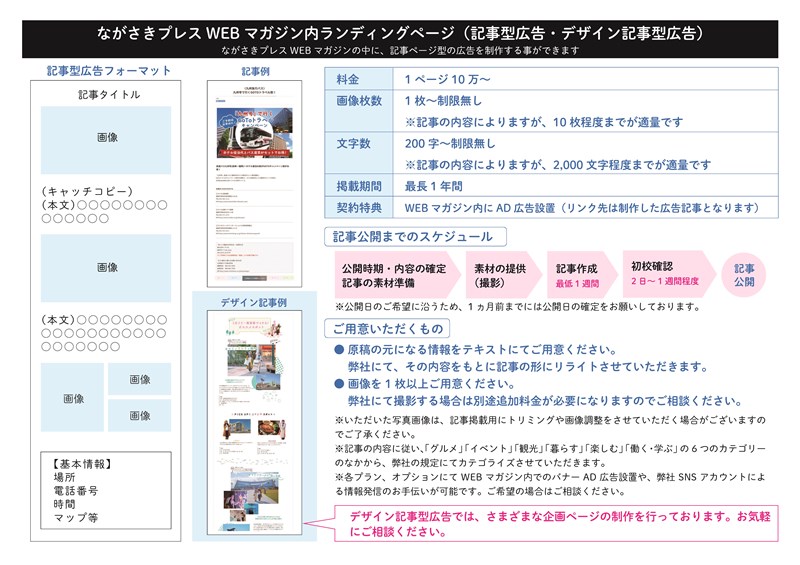The width and height of the screenshot is (800, 565).
Task: Click the 電話番号 line in 基本情報
Action: click(76, 490)
